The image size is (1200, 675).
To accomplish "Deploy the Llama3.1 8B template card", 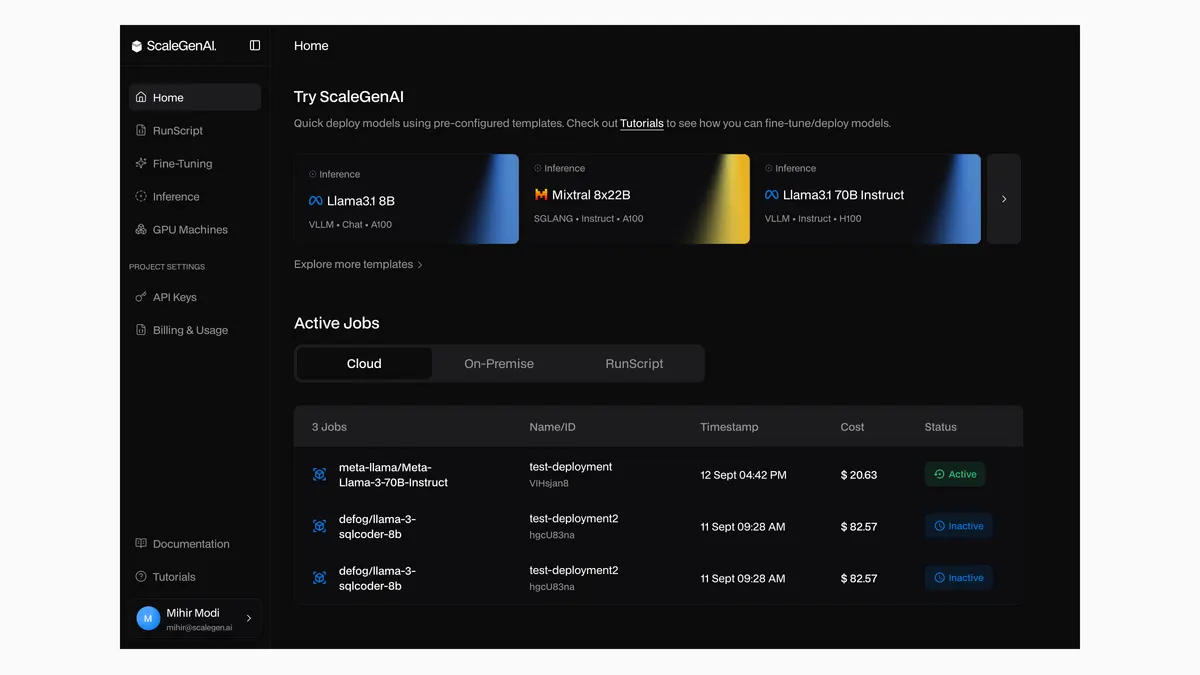I will (407, 199).
